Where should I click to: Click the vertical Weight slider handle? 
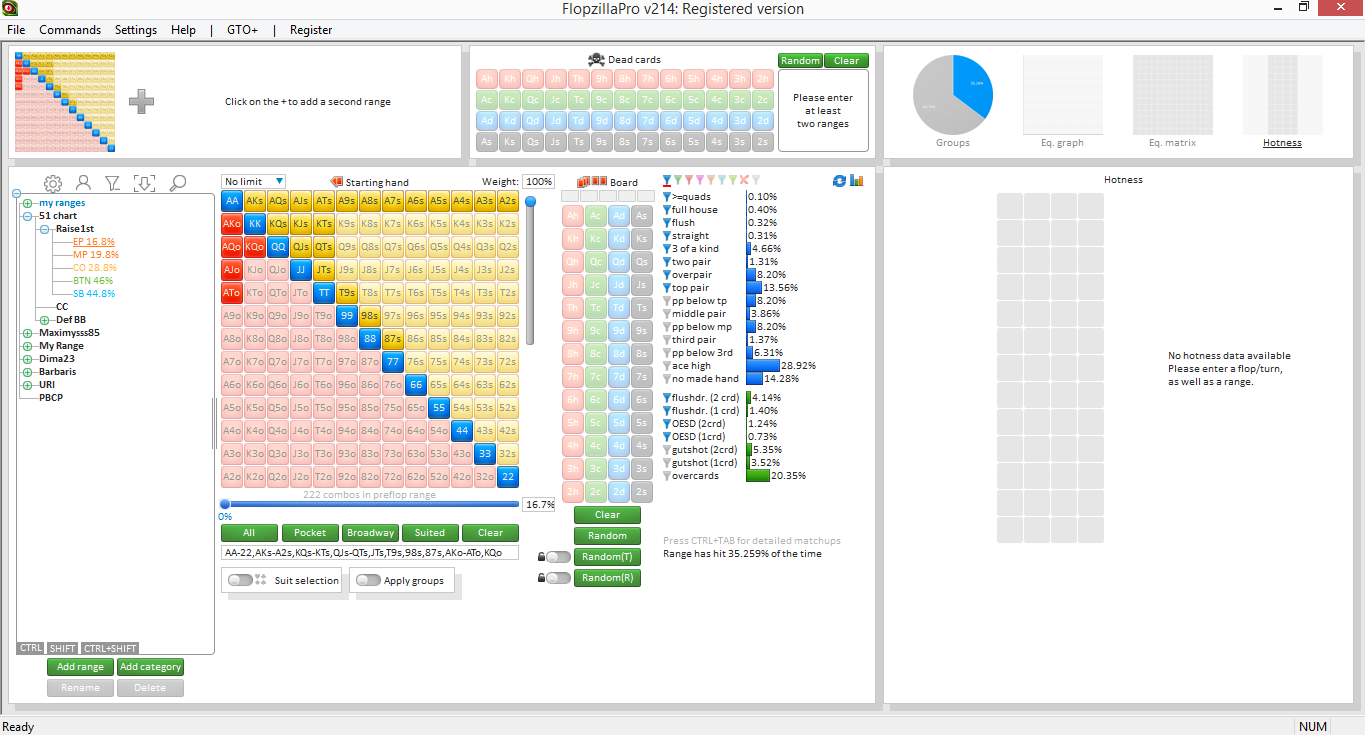[x=530, y=201]
